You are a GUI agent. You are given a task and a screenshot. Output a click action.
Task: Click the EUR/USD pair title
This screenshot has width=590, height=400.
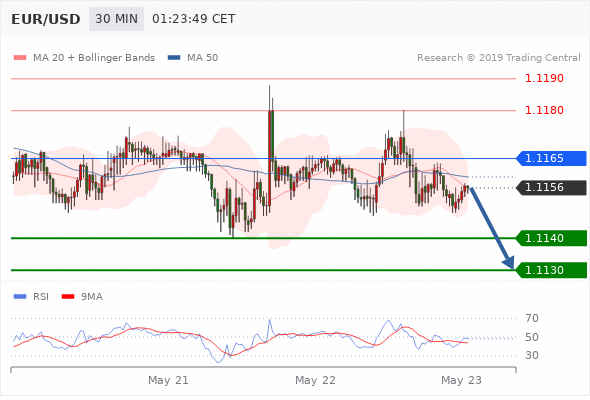(46, 19)
